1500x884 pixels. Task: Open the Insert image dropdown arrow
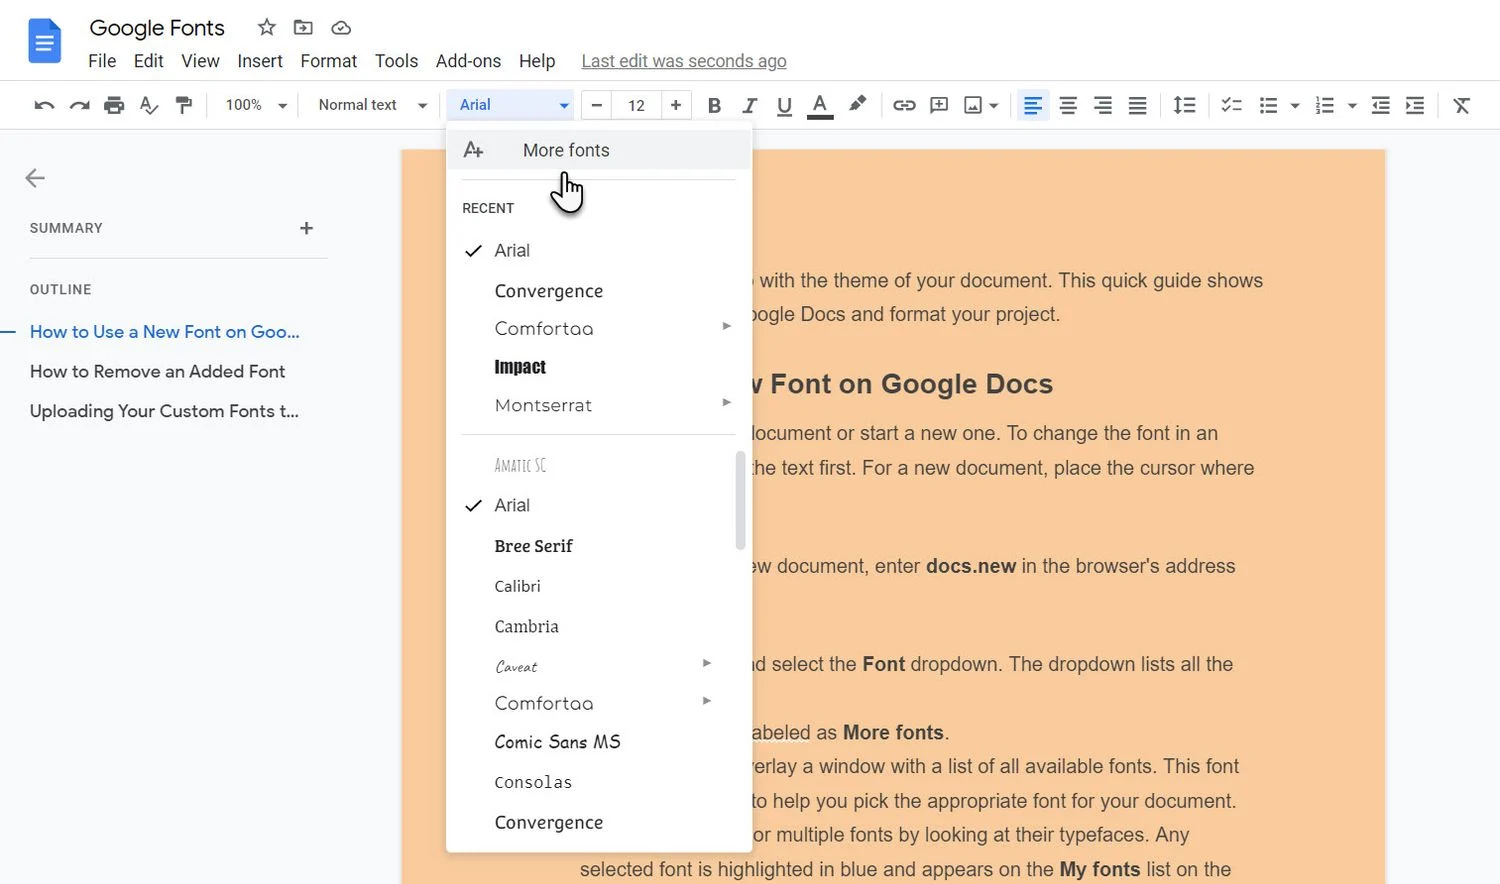point(994,105)
